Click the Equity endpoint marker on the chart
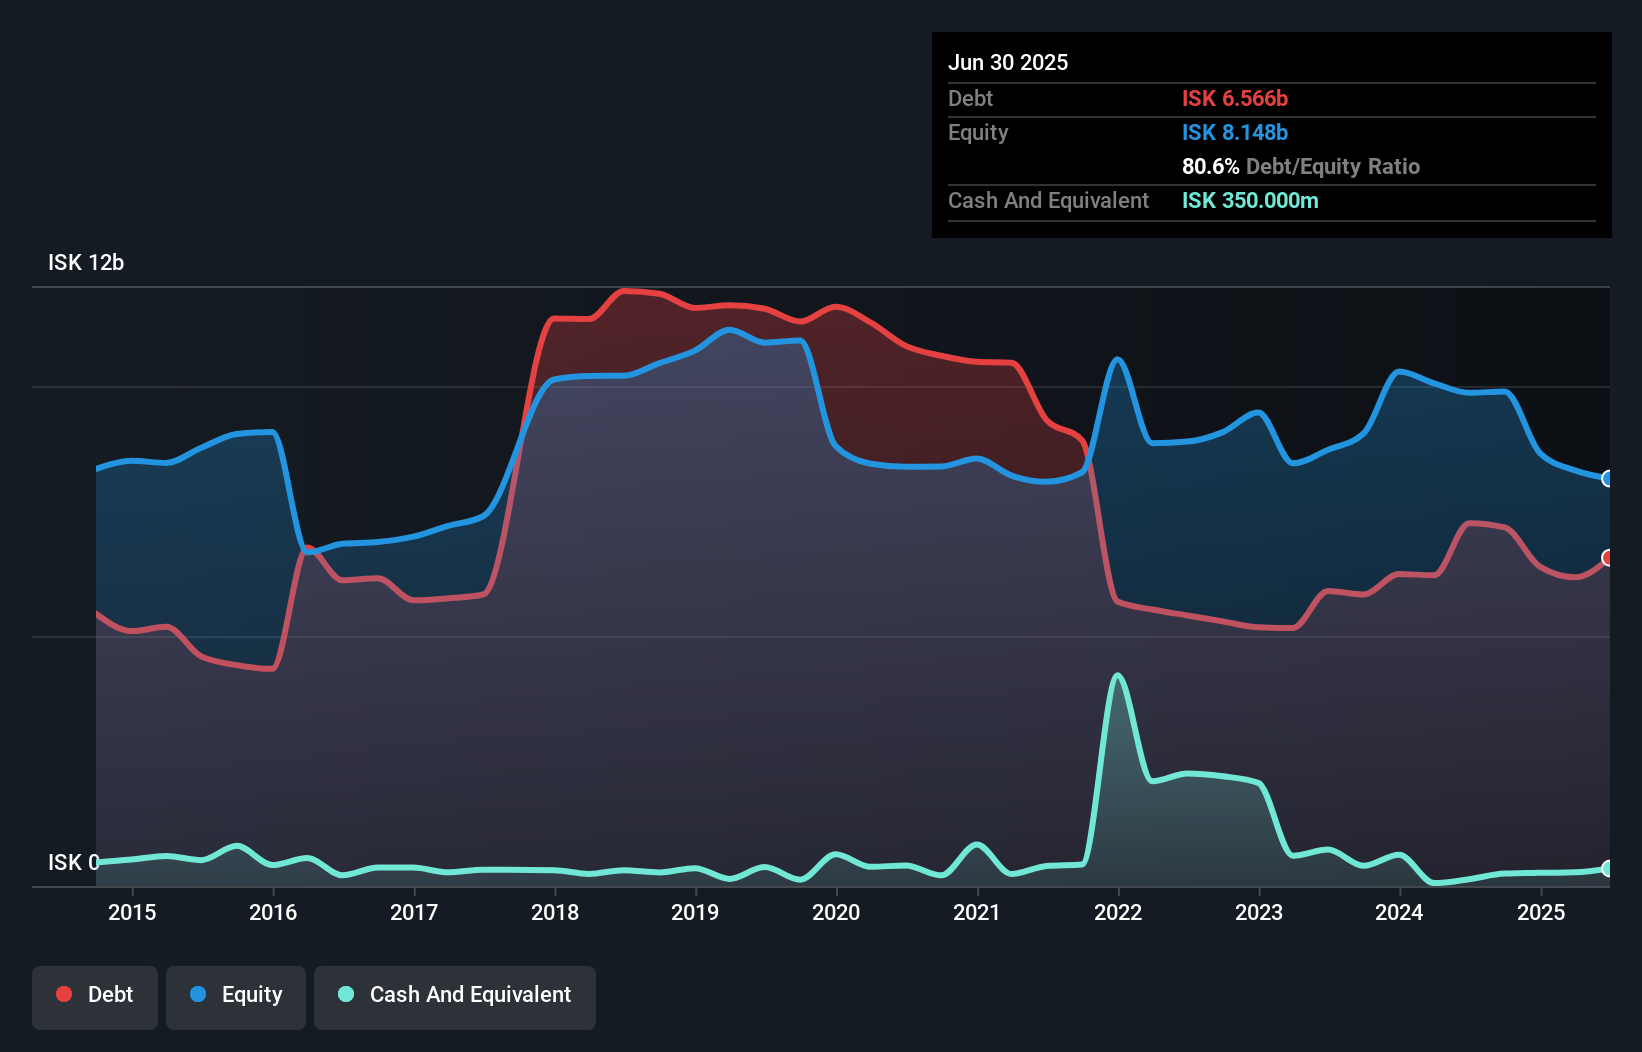 [1608, 480]
